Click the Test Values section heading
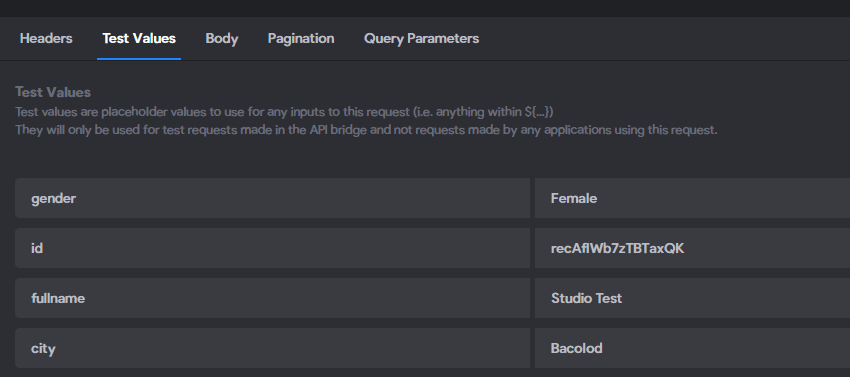The height and width of the screenshot is (377, 850). pyautogui.click(x=53, y=92)
